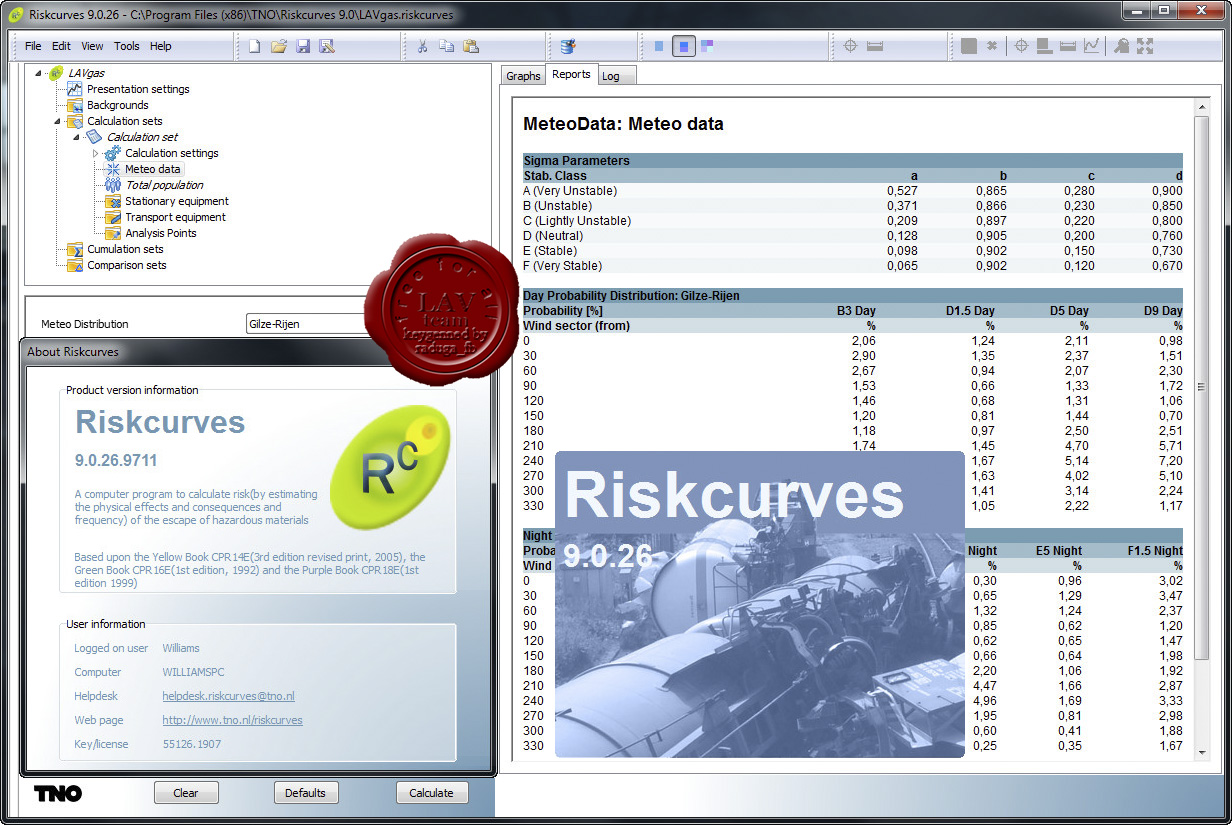The width and height of the screenshot is (1232, 825).
Task: Create a new project with the blank page icon
Action: point(255,46)
